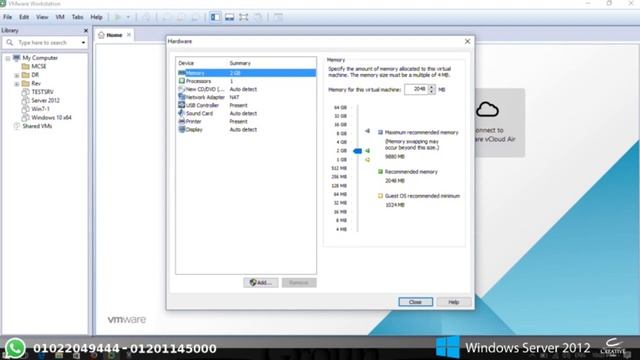Click the 64 GB slider scale label
This screenshot has height=360, width=640.
(x=340, y=108)
